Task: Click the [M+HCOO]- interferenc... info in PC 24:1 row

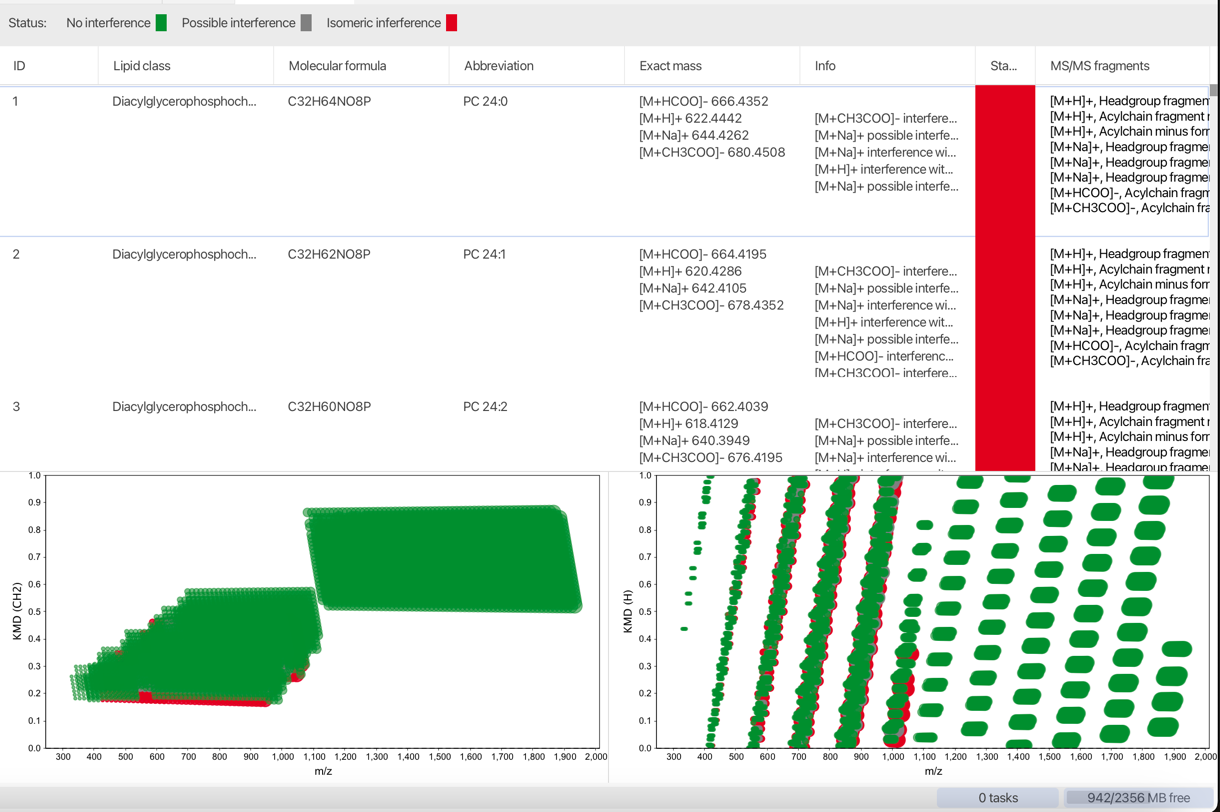Action: point(884,356)
